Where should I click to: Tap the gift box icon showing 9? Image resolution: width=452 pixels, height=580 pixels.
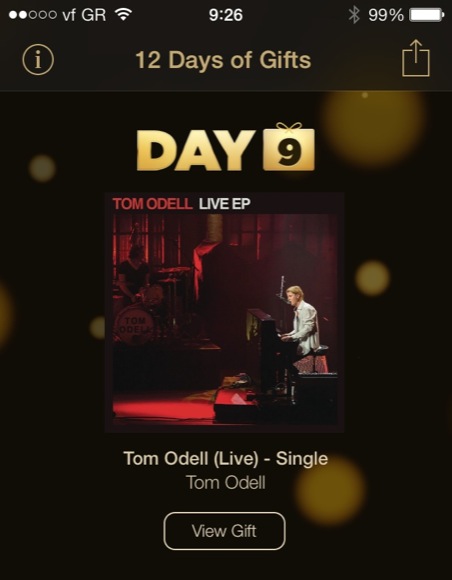289,146
